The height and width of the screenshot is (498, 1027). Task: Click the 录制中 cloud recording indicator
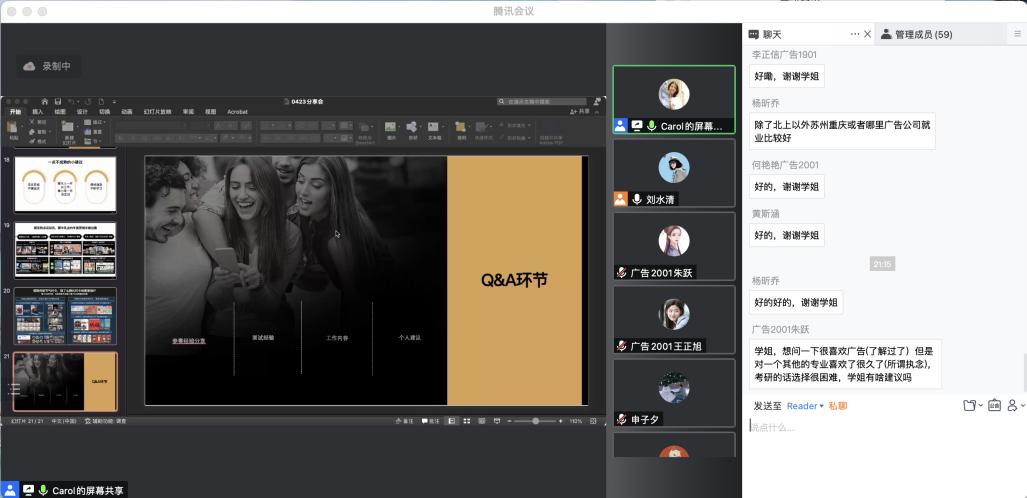click(48, 66)
